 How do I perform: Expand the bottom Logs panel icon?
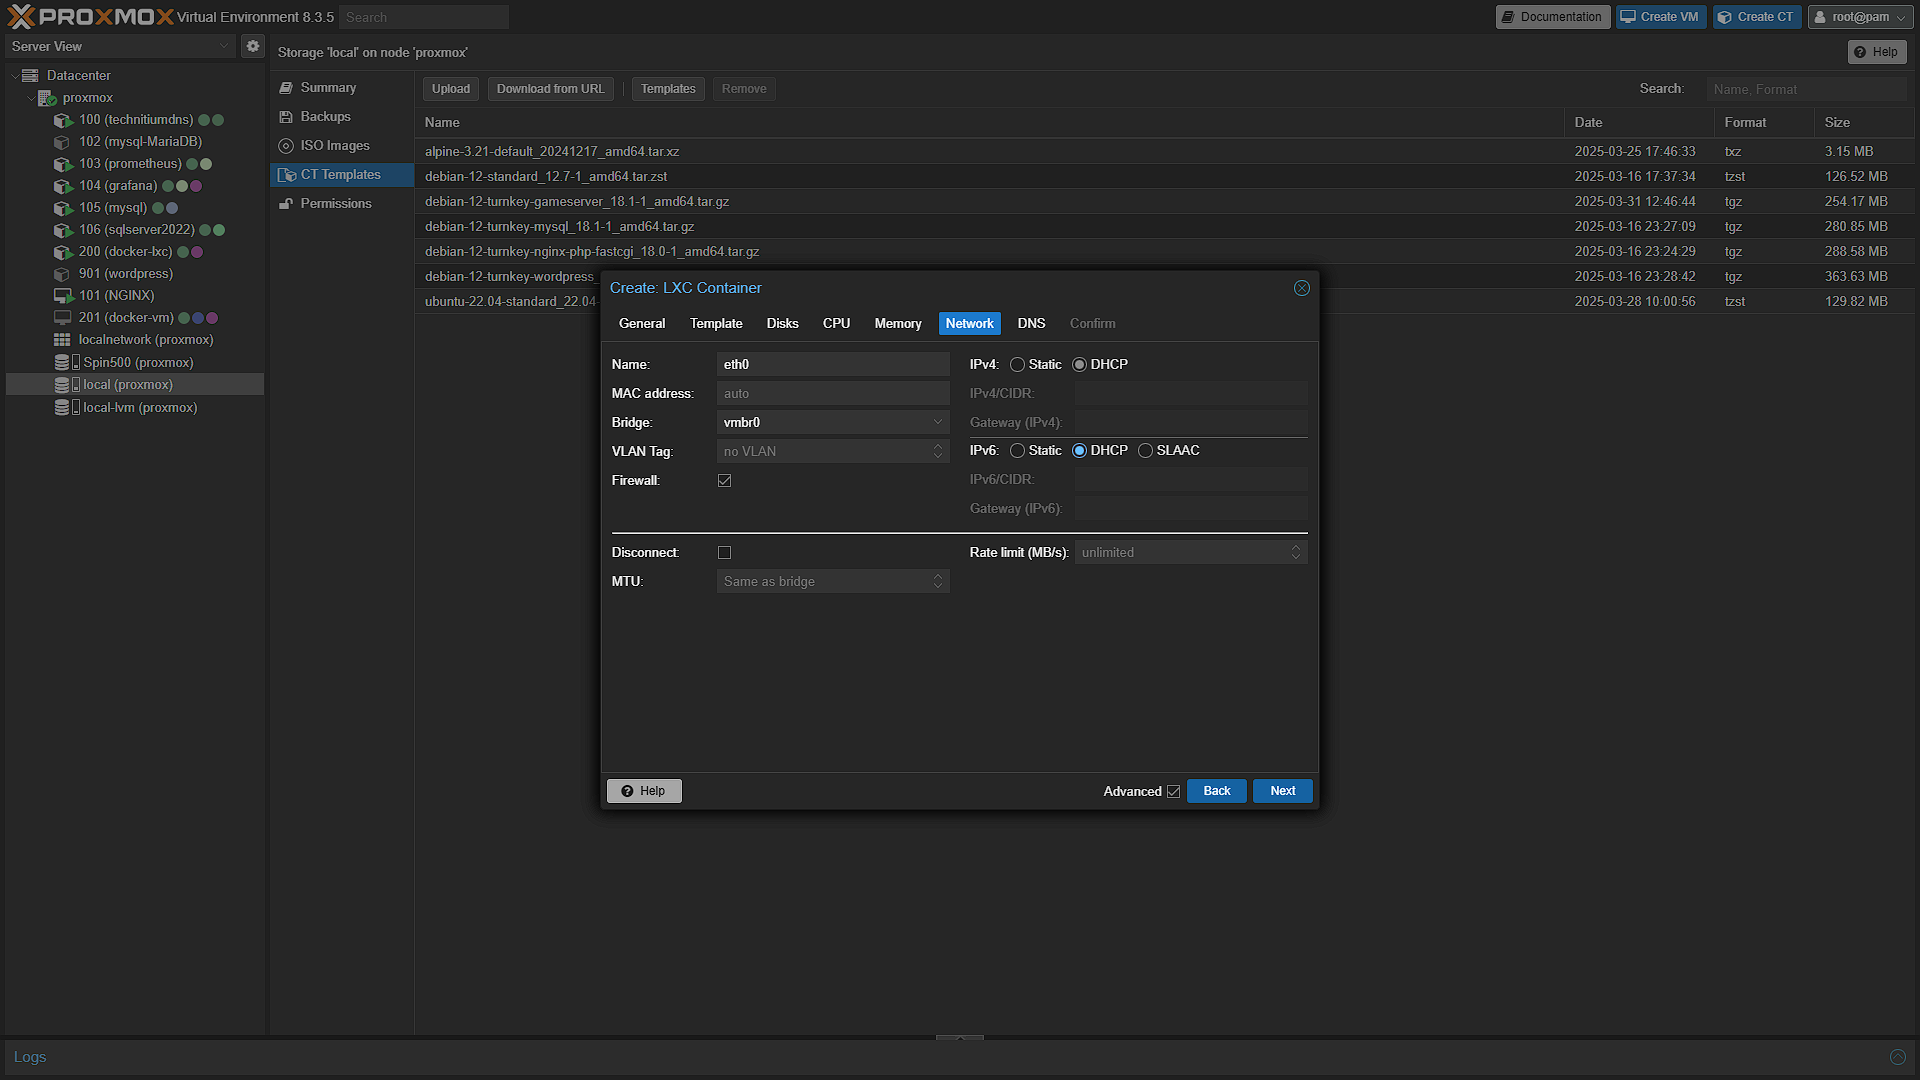pos(1897,1057)
